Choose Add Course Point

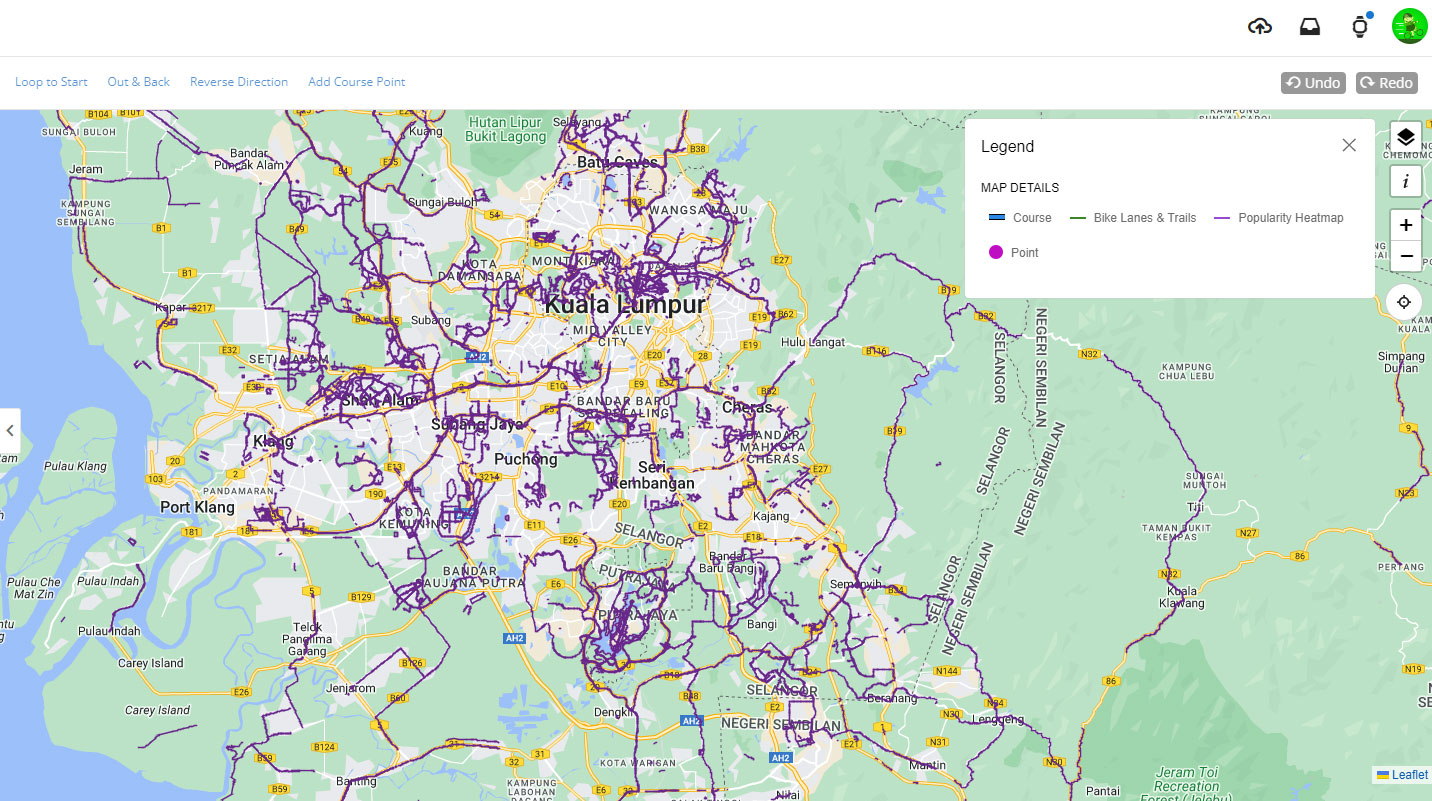(356, 82)
